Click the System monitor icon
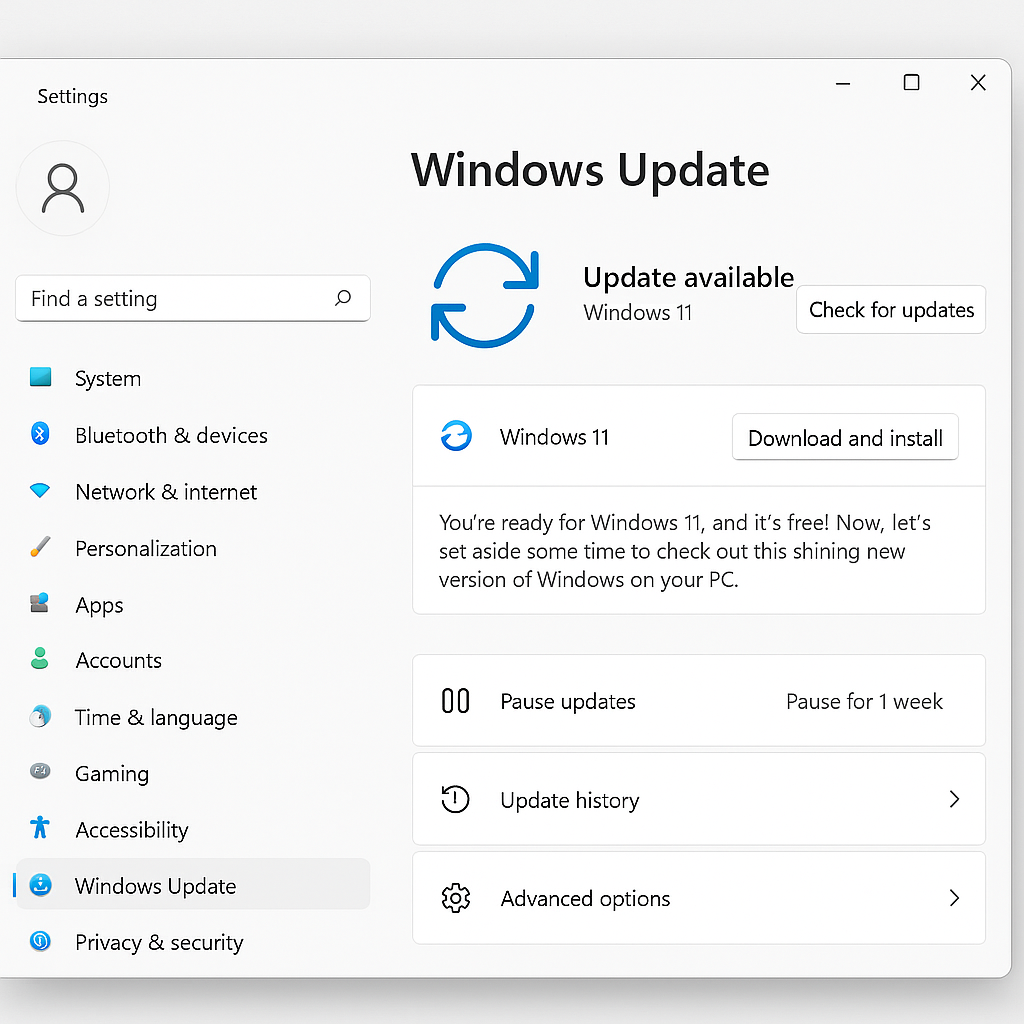Screen dimensions: 1024x1024 coord(40,377)
